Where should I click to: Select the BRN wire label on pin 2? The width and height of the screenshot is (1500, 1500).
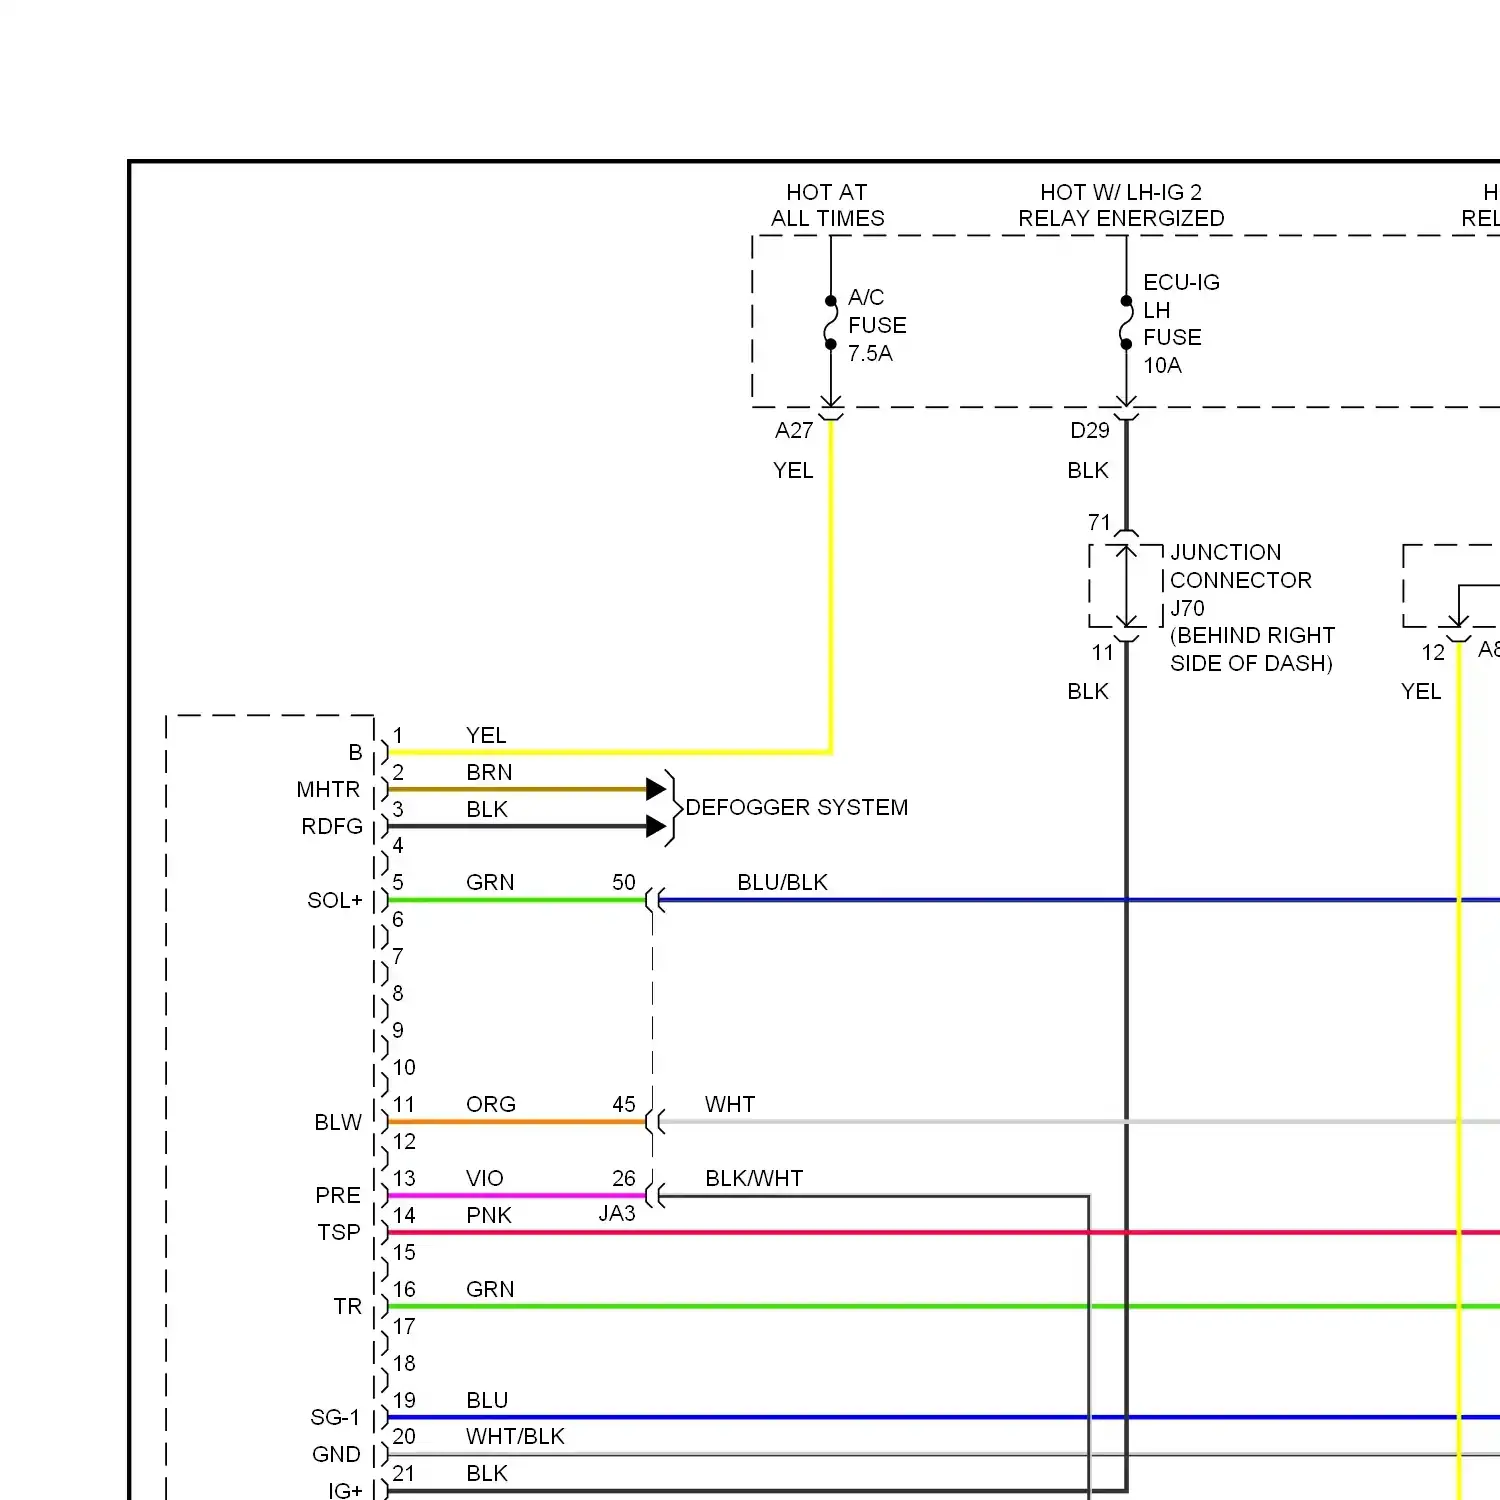[489, 772]
